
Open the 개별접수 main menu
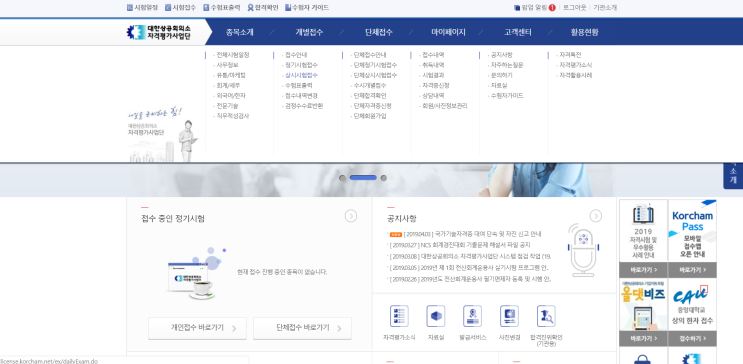(309, 32)
